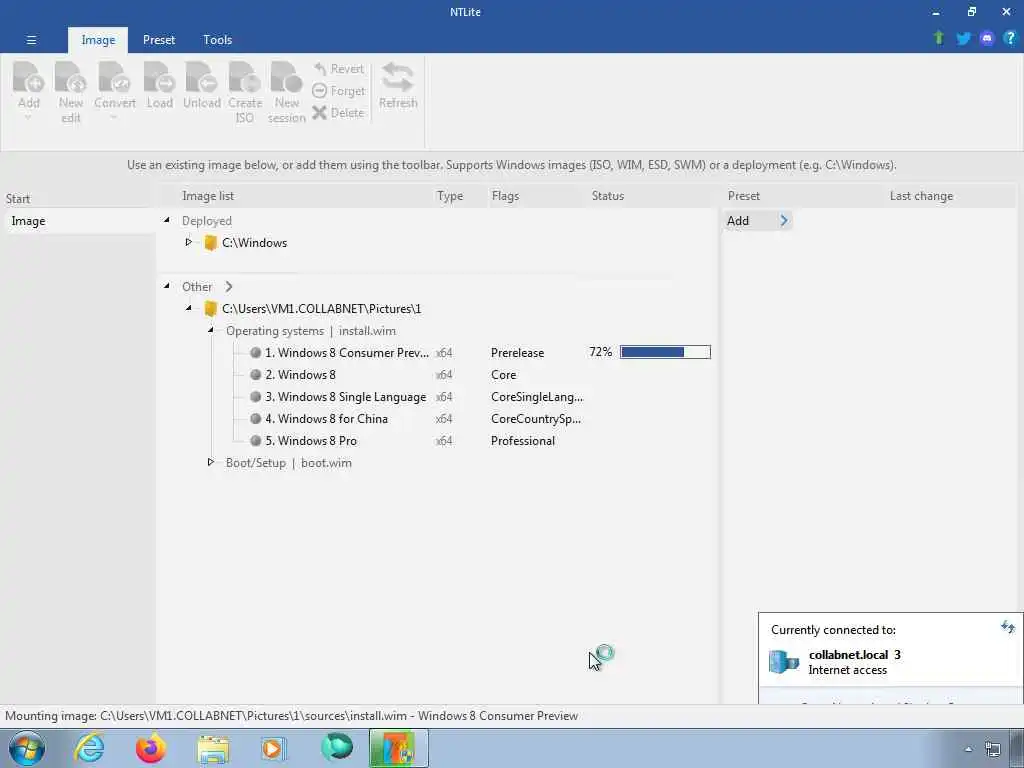Launch Internet Explorer from taskbar
Viewport: 1024px width, 768px height.
89,748
